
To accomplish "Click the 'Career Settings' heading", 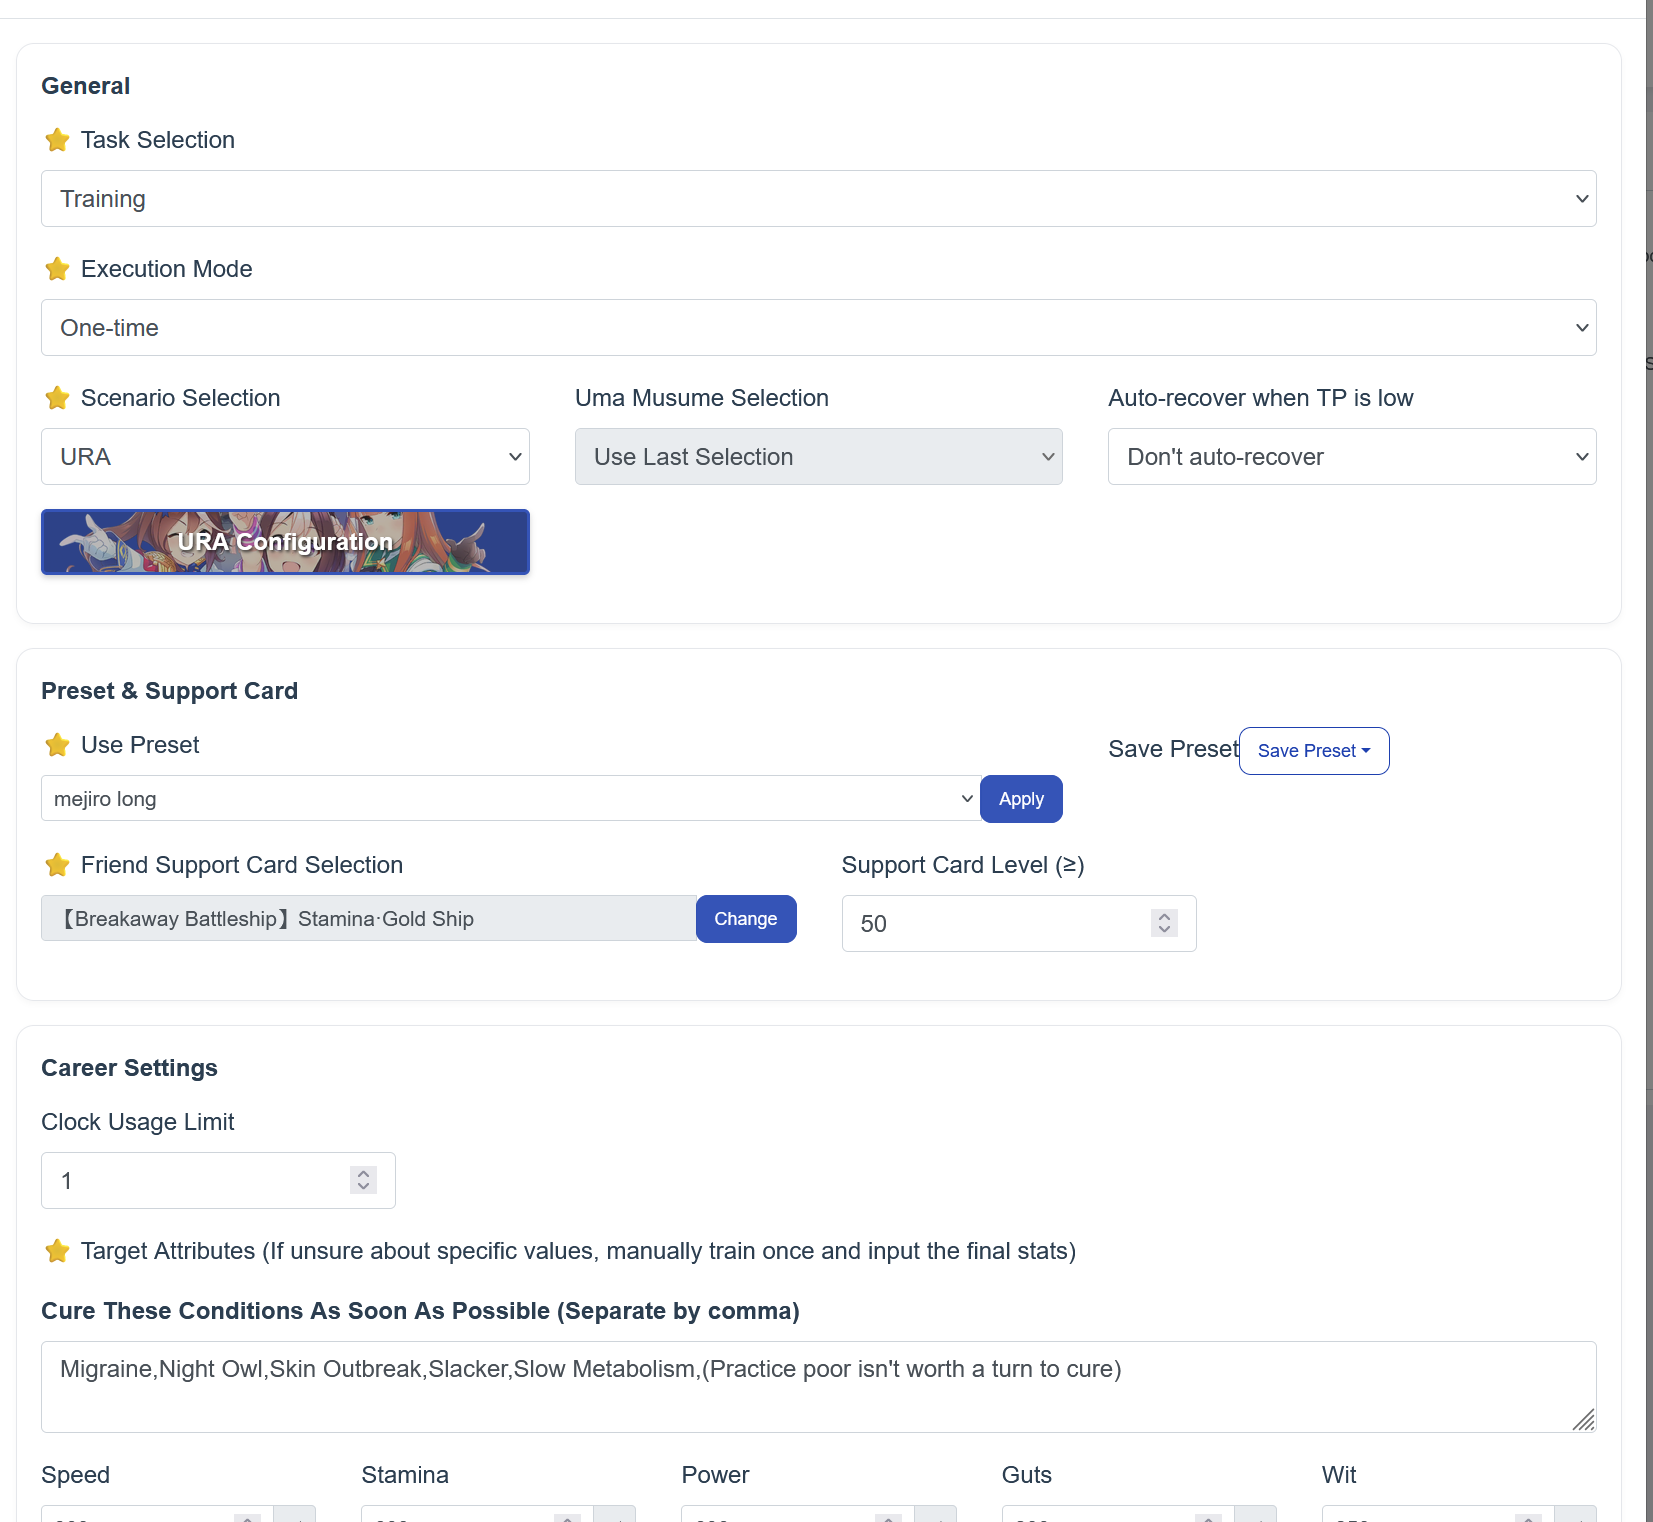I will click(129, 1068).
